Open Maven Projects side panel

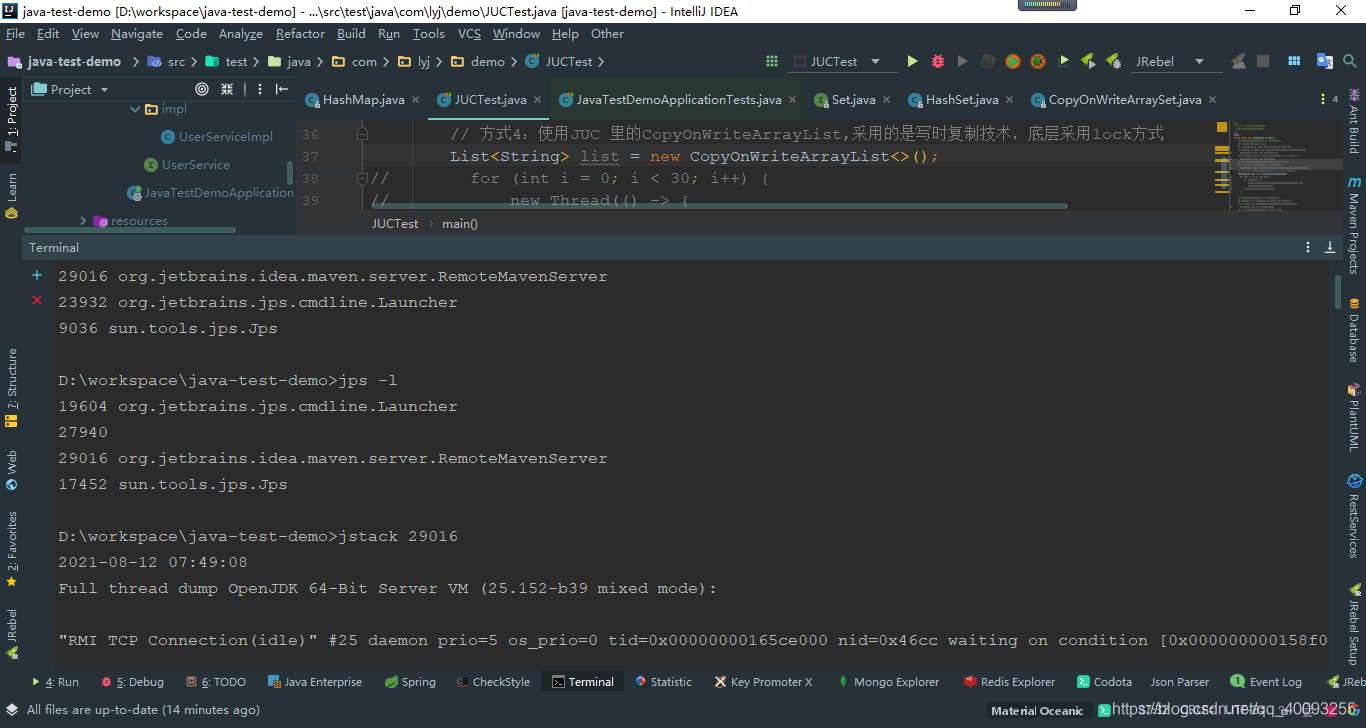click(x=1355, y=225)
